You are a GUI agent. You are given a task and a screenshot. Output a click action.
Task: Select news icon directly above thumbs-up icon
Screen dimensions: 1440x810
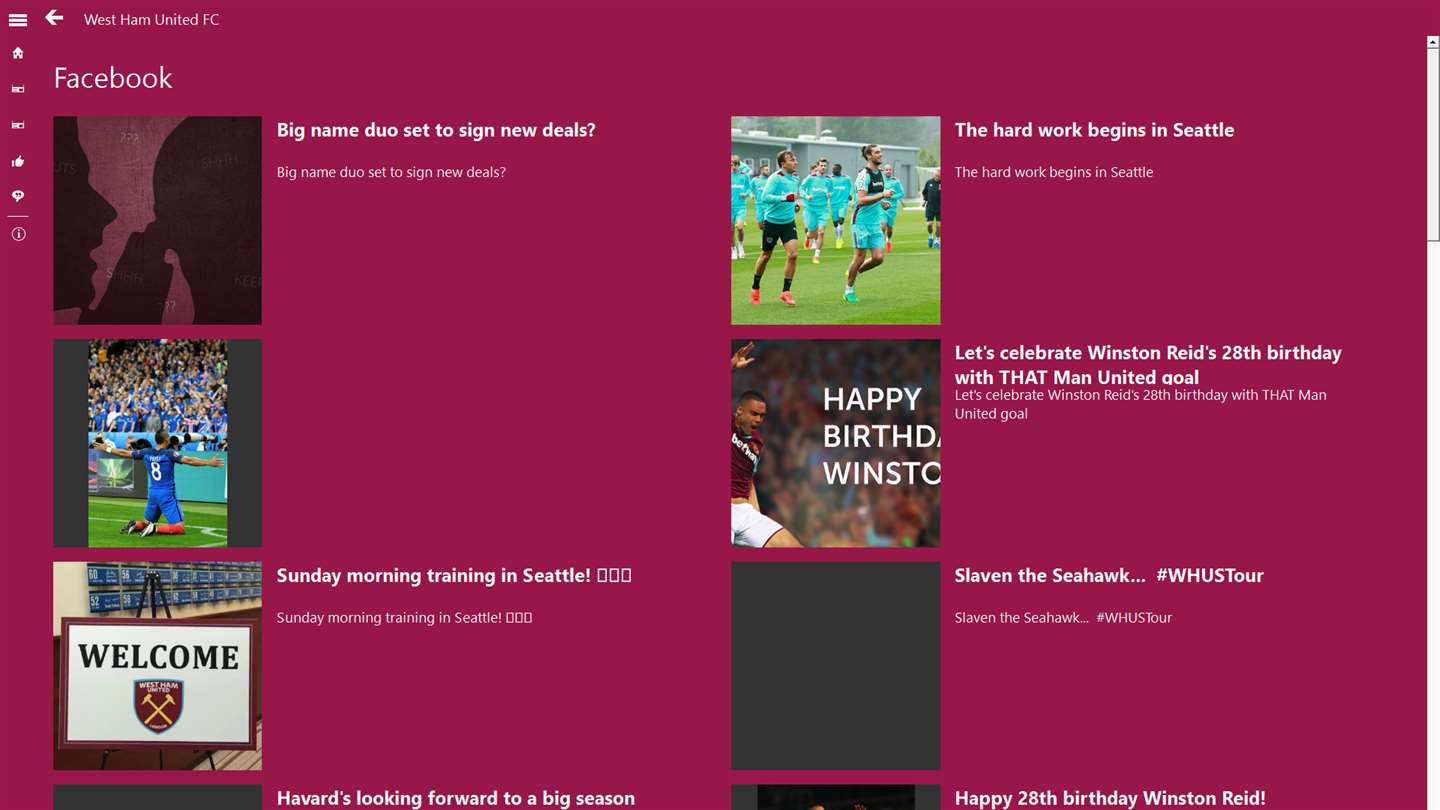coord(18,125)
